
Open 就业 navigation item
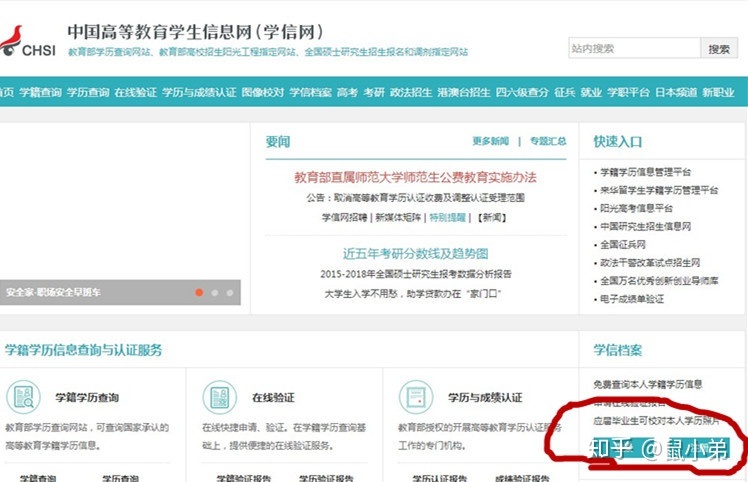click(591, 92)
